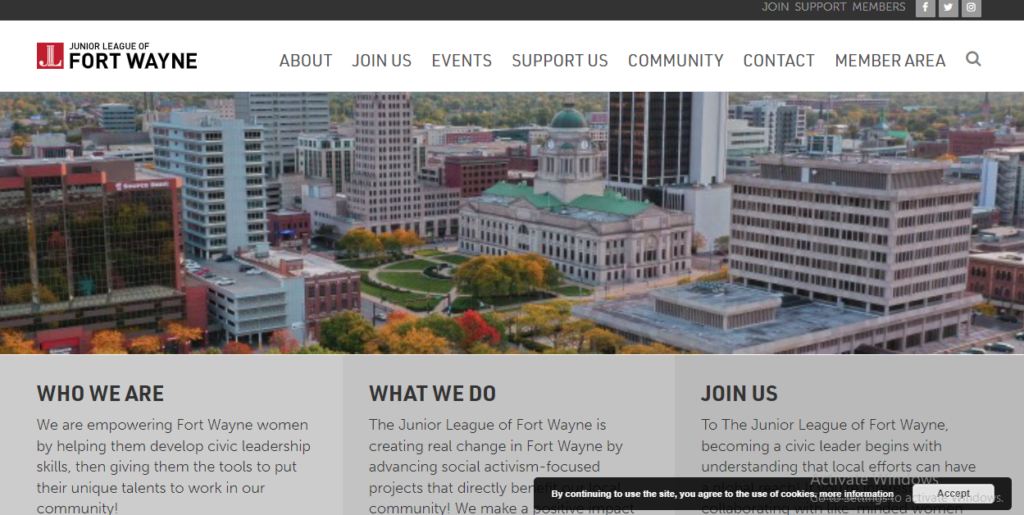Go to the EVENTS menu

tap(462, 61)
